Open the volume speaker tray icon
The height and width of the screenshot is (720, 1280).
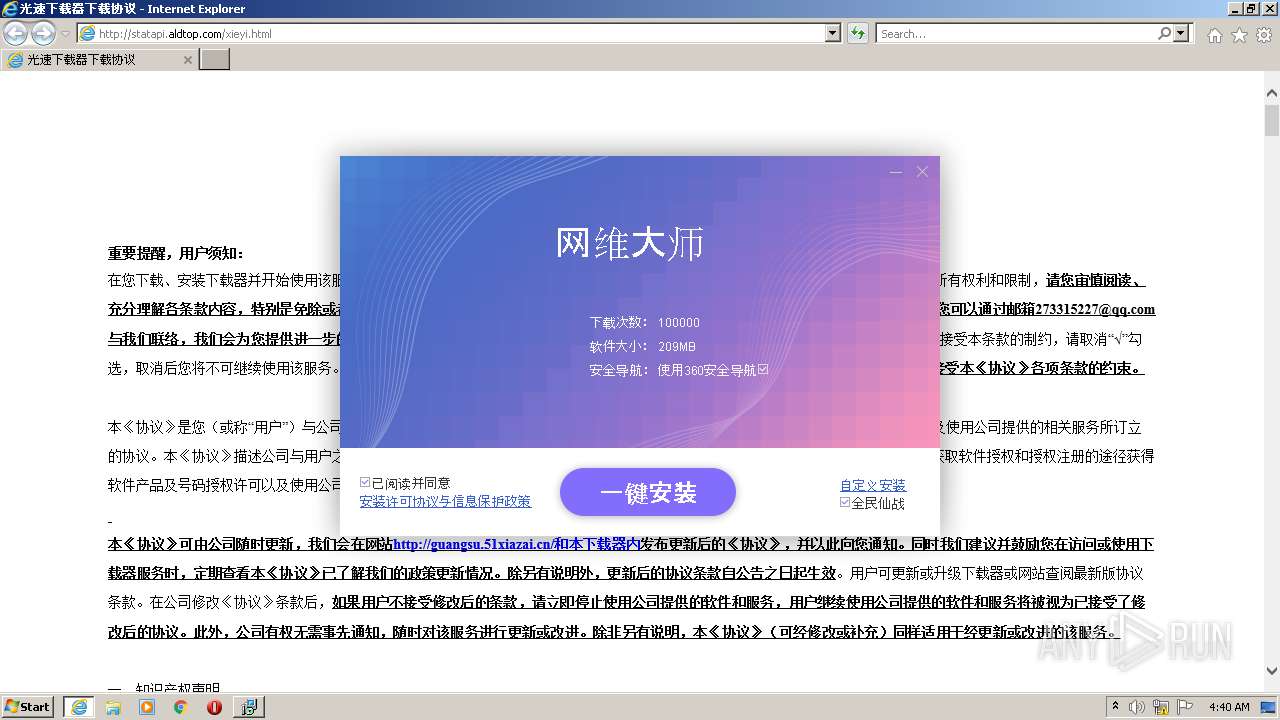point(1139,706)
